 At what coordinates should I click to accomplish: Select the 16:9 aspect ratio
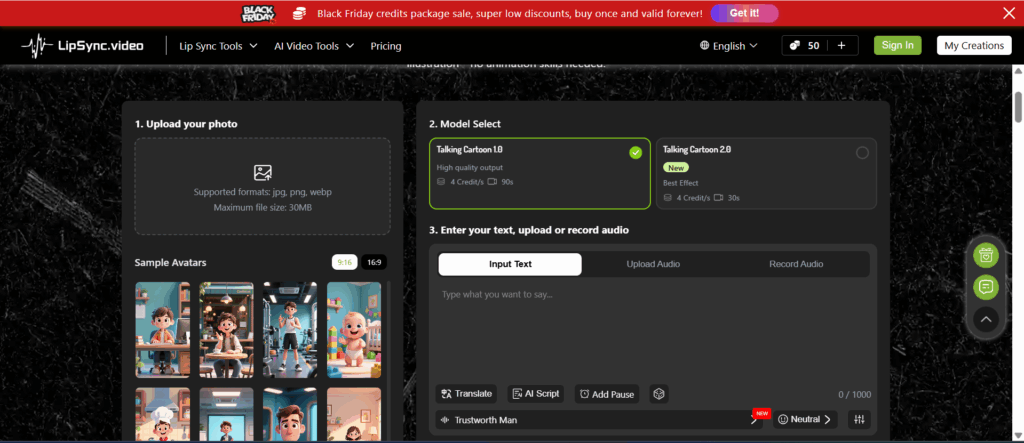[x=374, y=262]
